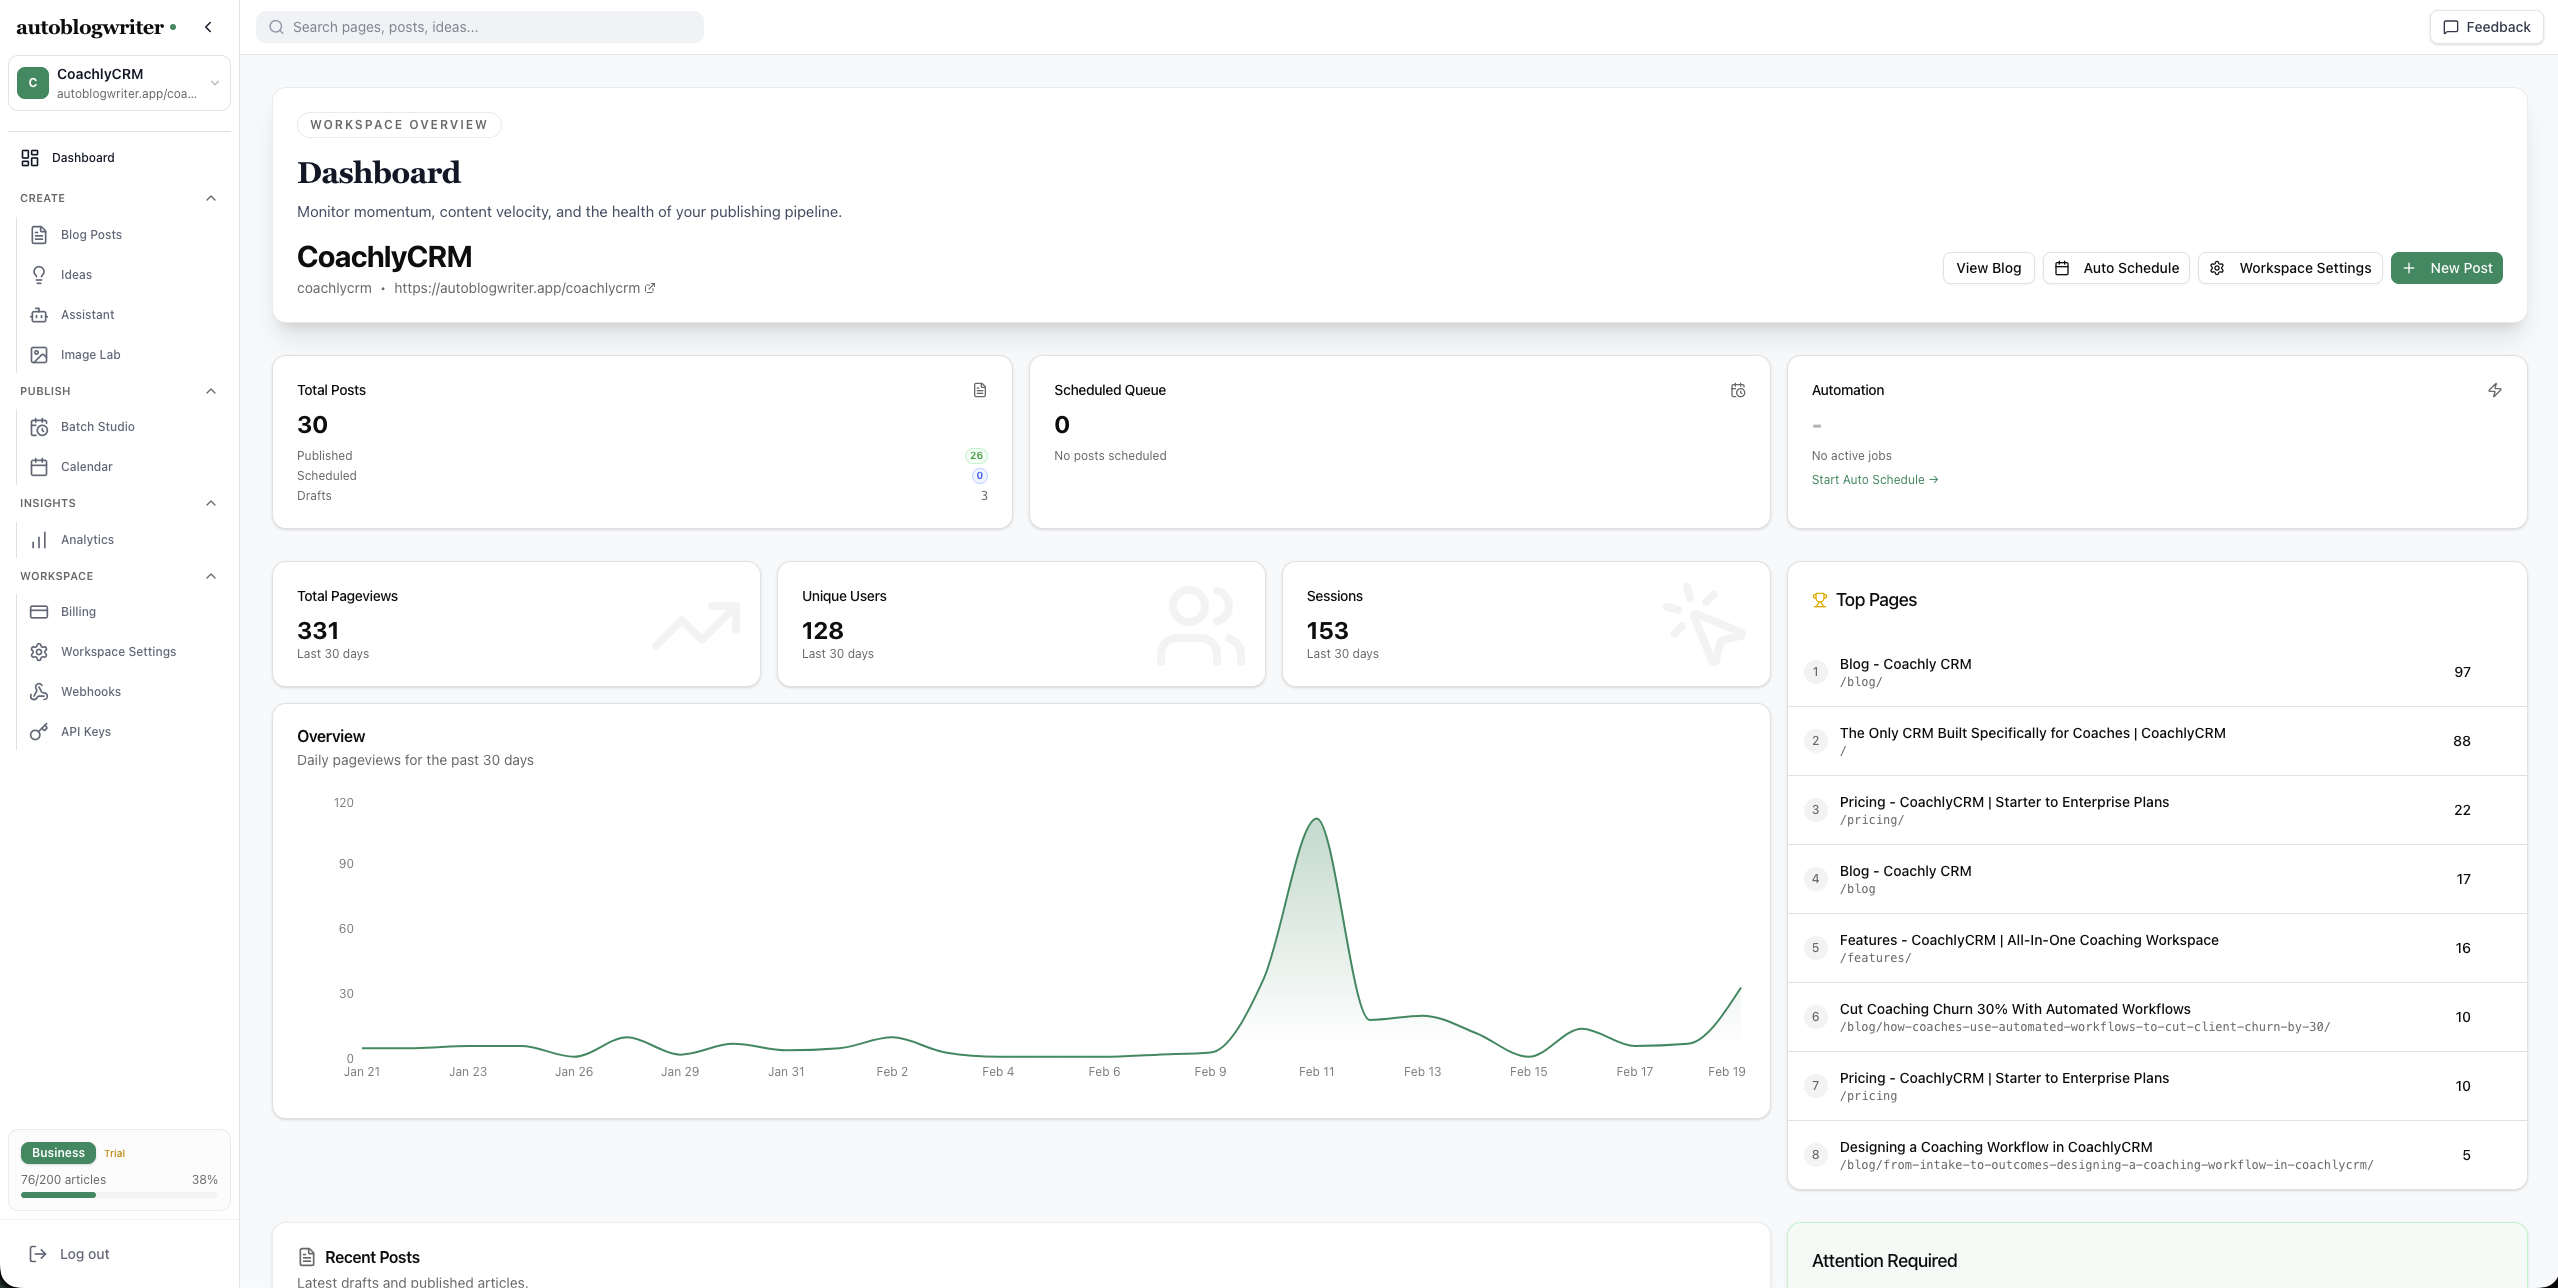
Task: Go to the Calendar page
Action: [86, 467]
